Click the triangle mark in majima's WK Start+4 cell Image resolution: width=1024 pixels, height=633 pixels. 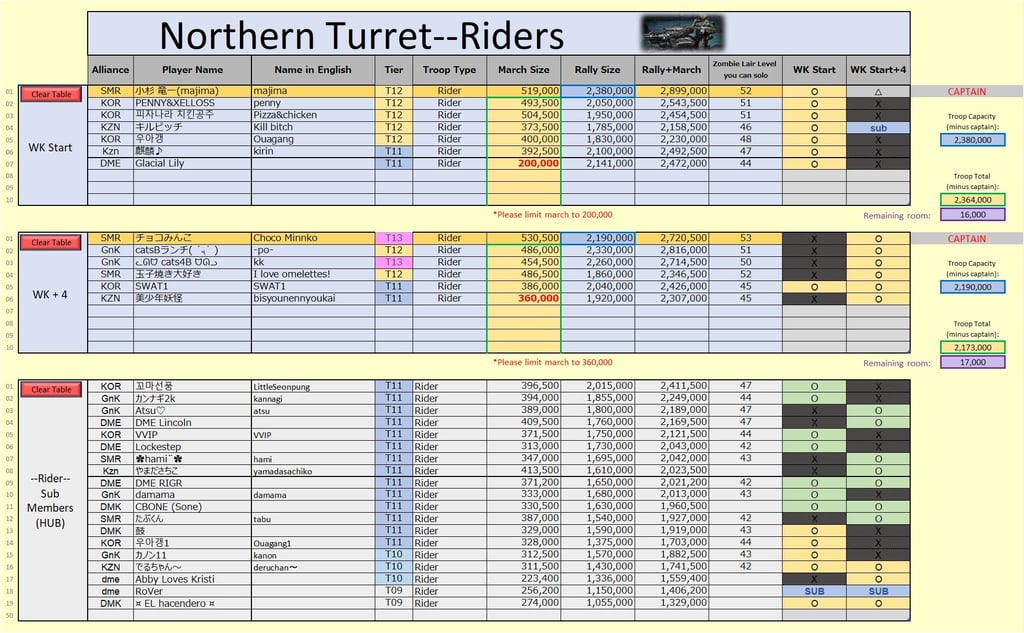tap(878, 91)
